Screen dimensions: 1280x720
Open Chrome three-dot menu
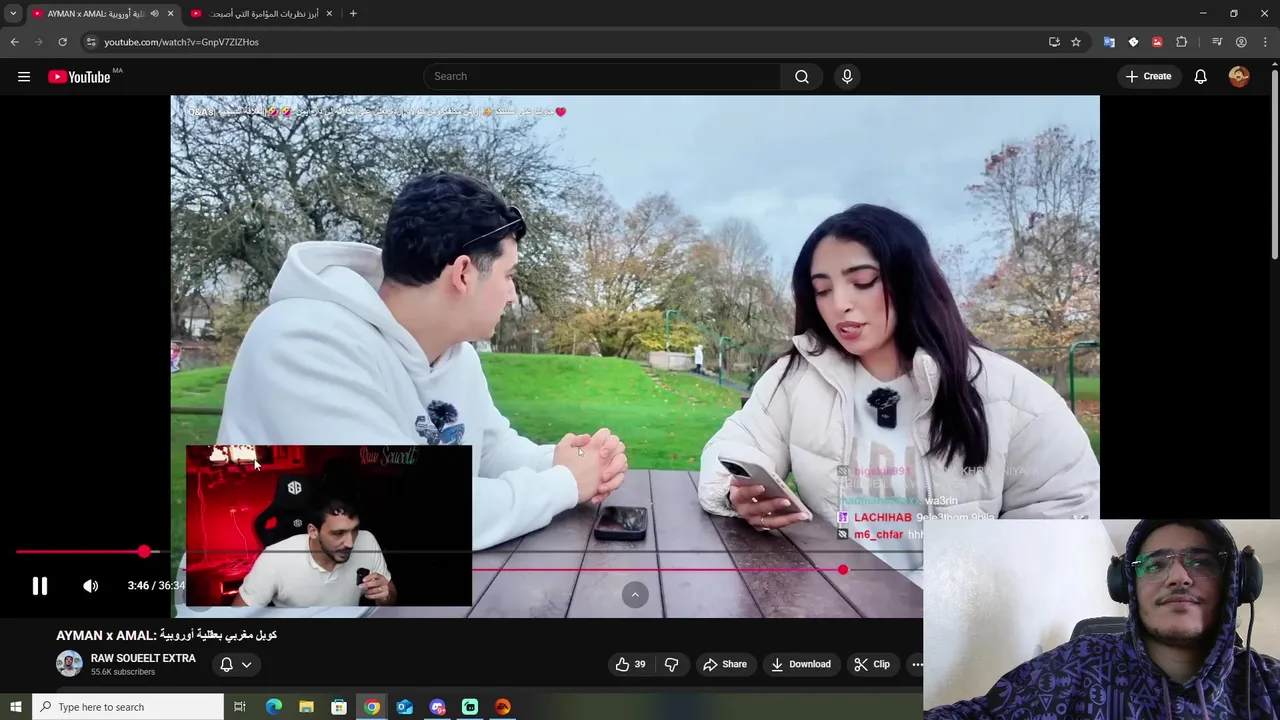1266,42
